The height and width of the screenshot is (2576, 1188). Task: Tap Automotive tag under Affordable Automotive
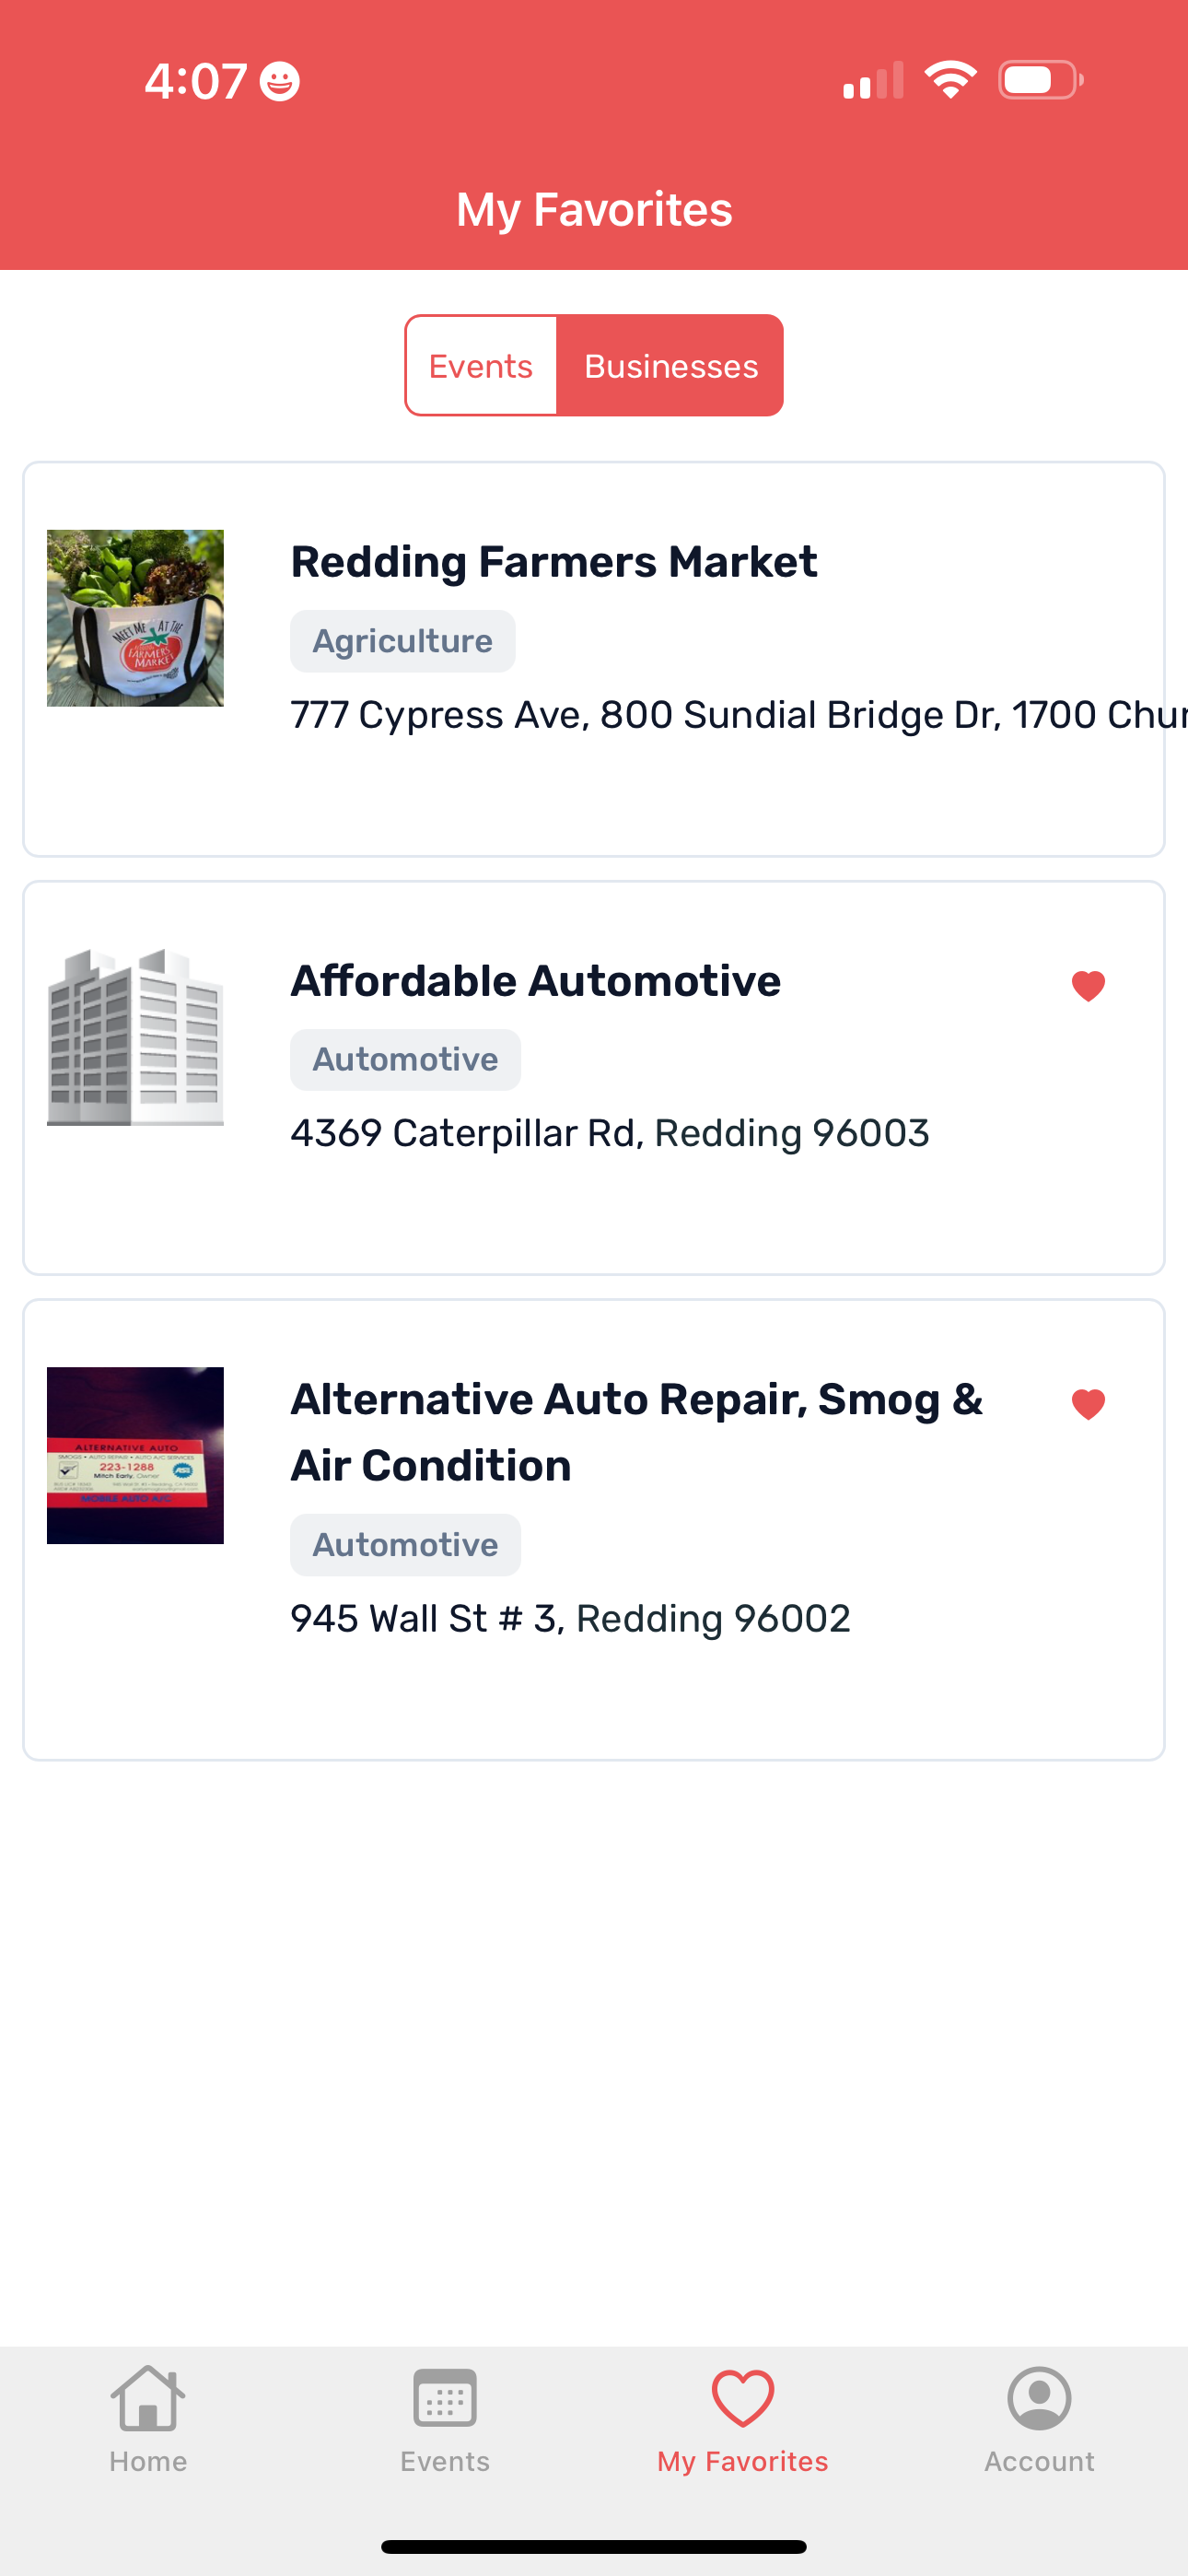(x=406, y=1060)
